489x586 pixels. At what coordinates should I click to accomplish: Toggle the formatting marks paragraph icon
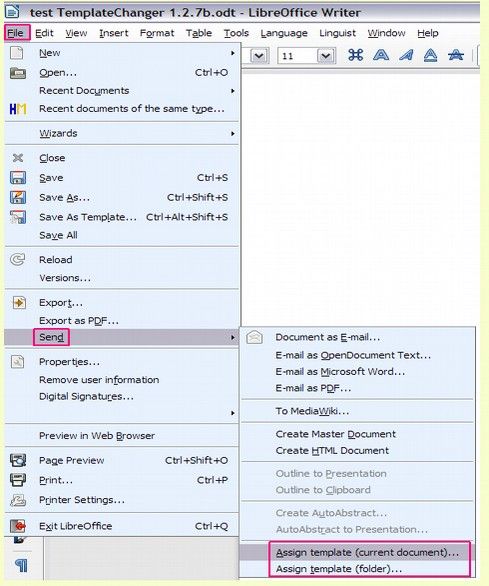coord(21,565)
